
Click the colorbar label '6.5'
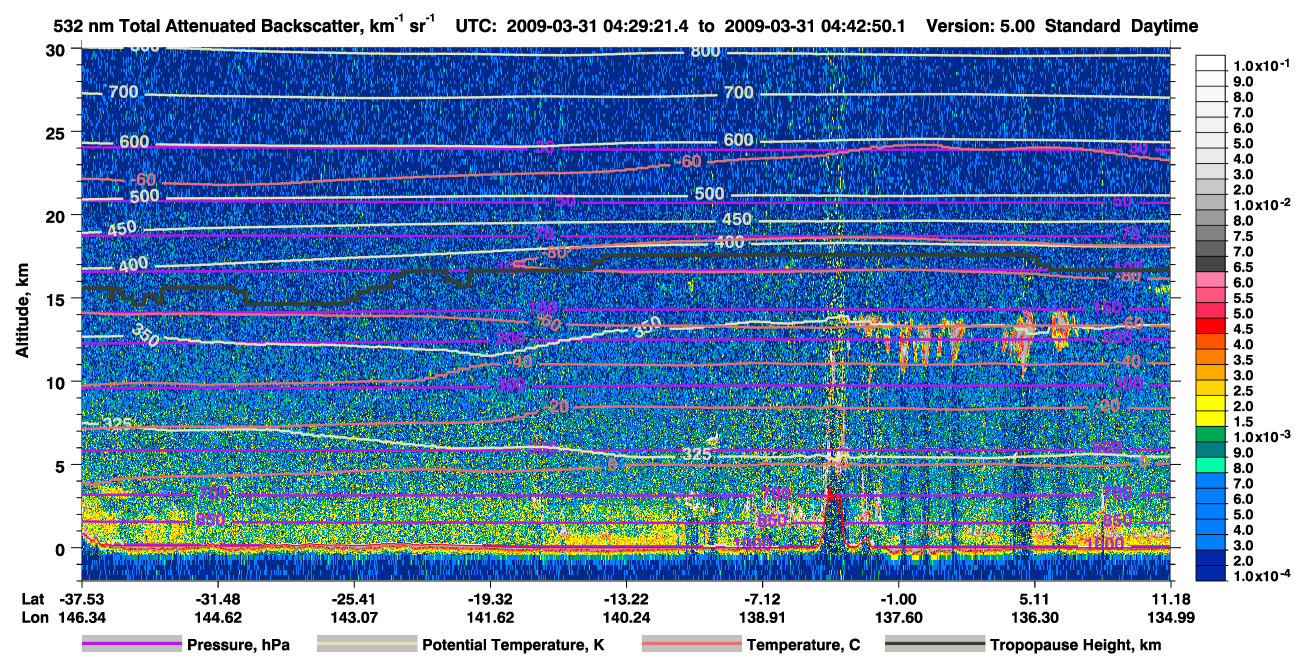1241,267
